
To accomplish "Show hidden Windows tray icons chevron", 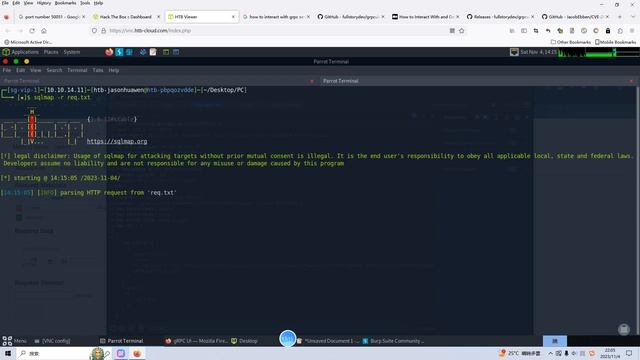I will [550, 353].
